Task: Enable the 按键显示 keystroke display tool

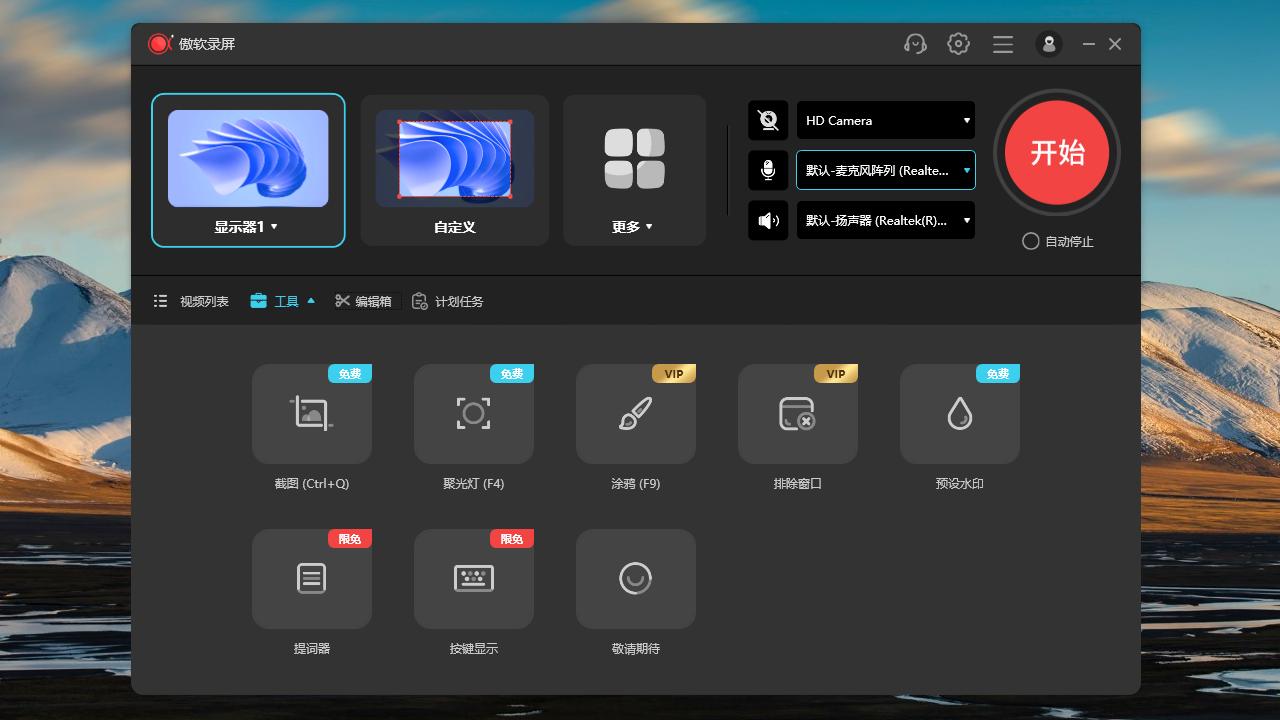Action: pos(474,579)
